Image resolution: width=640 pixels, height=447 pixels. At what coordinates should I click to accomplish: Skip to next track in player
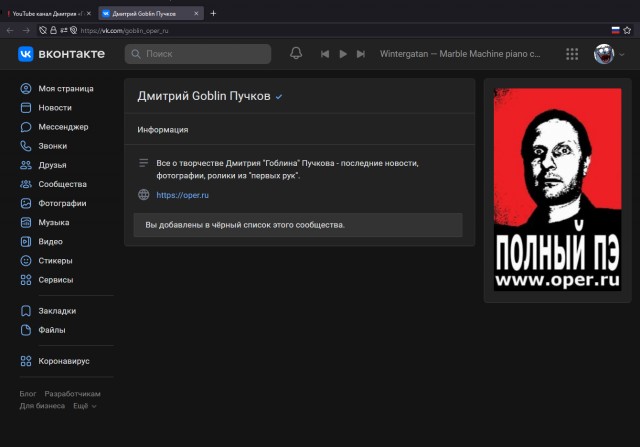coord(361,54)
